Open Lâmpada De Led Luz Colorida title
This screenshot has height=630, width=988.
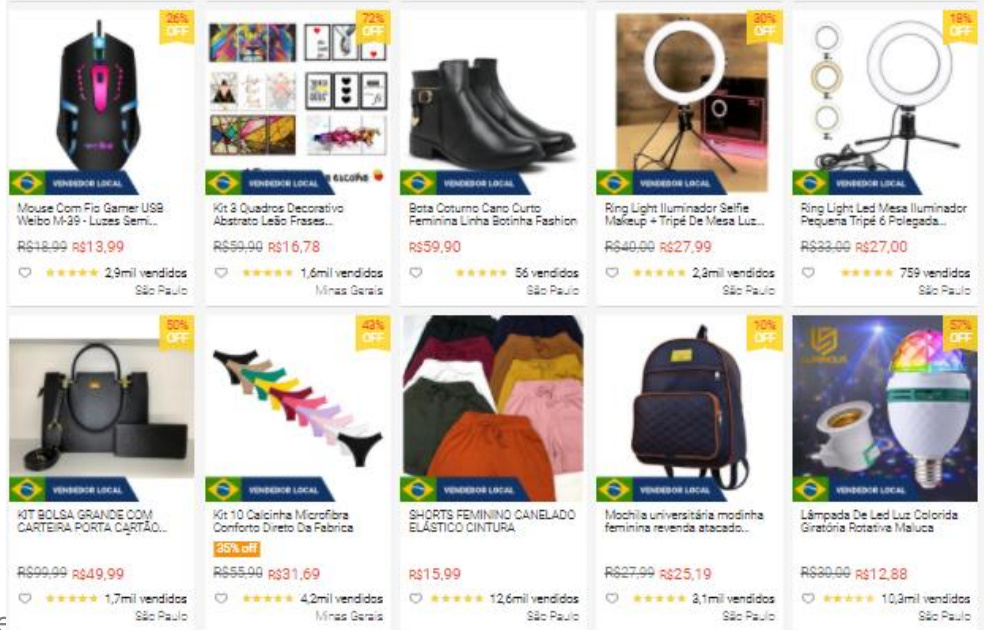click(x=879, y=521)
